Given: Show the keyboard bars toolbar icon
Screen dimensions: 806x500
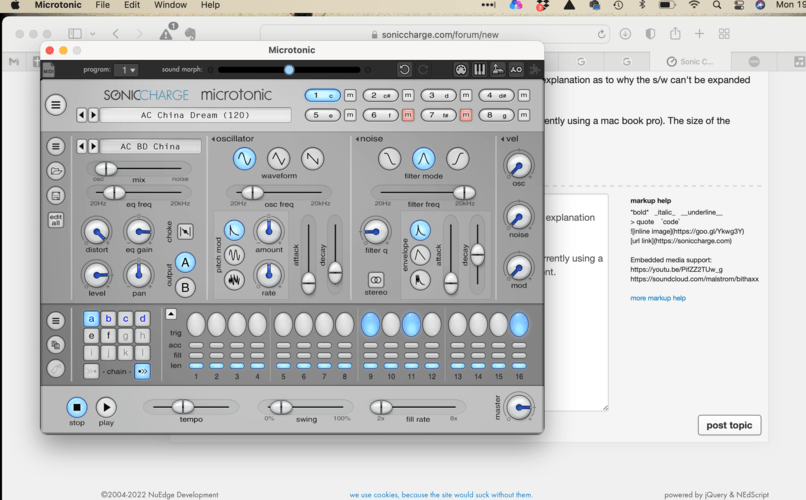Looking at the screenshot, I should coord(480,69).
